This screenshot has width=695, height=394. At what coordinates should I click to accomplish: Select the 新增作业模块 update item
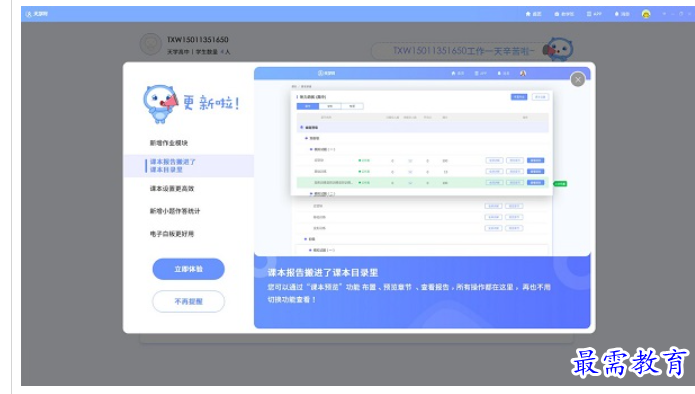pos(169,143)
